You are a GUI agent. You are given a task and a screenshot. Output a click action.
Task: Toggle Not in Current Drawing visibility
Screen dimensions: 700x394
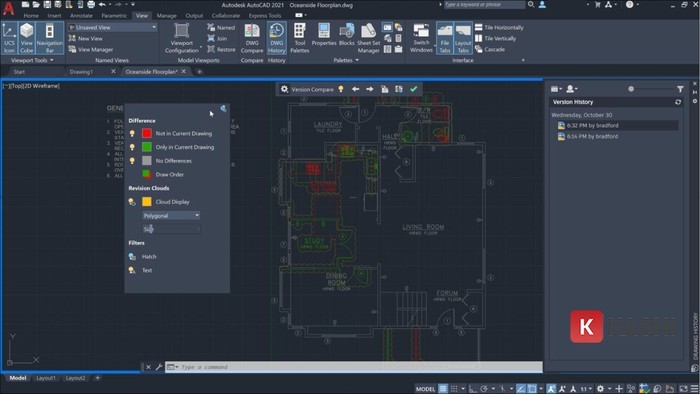click(x=132, y=133)
